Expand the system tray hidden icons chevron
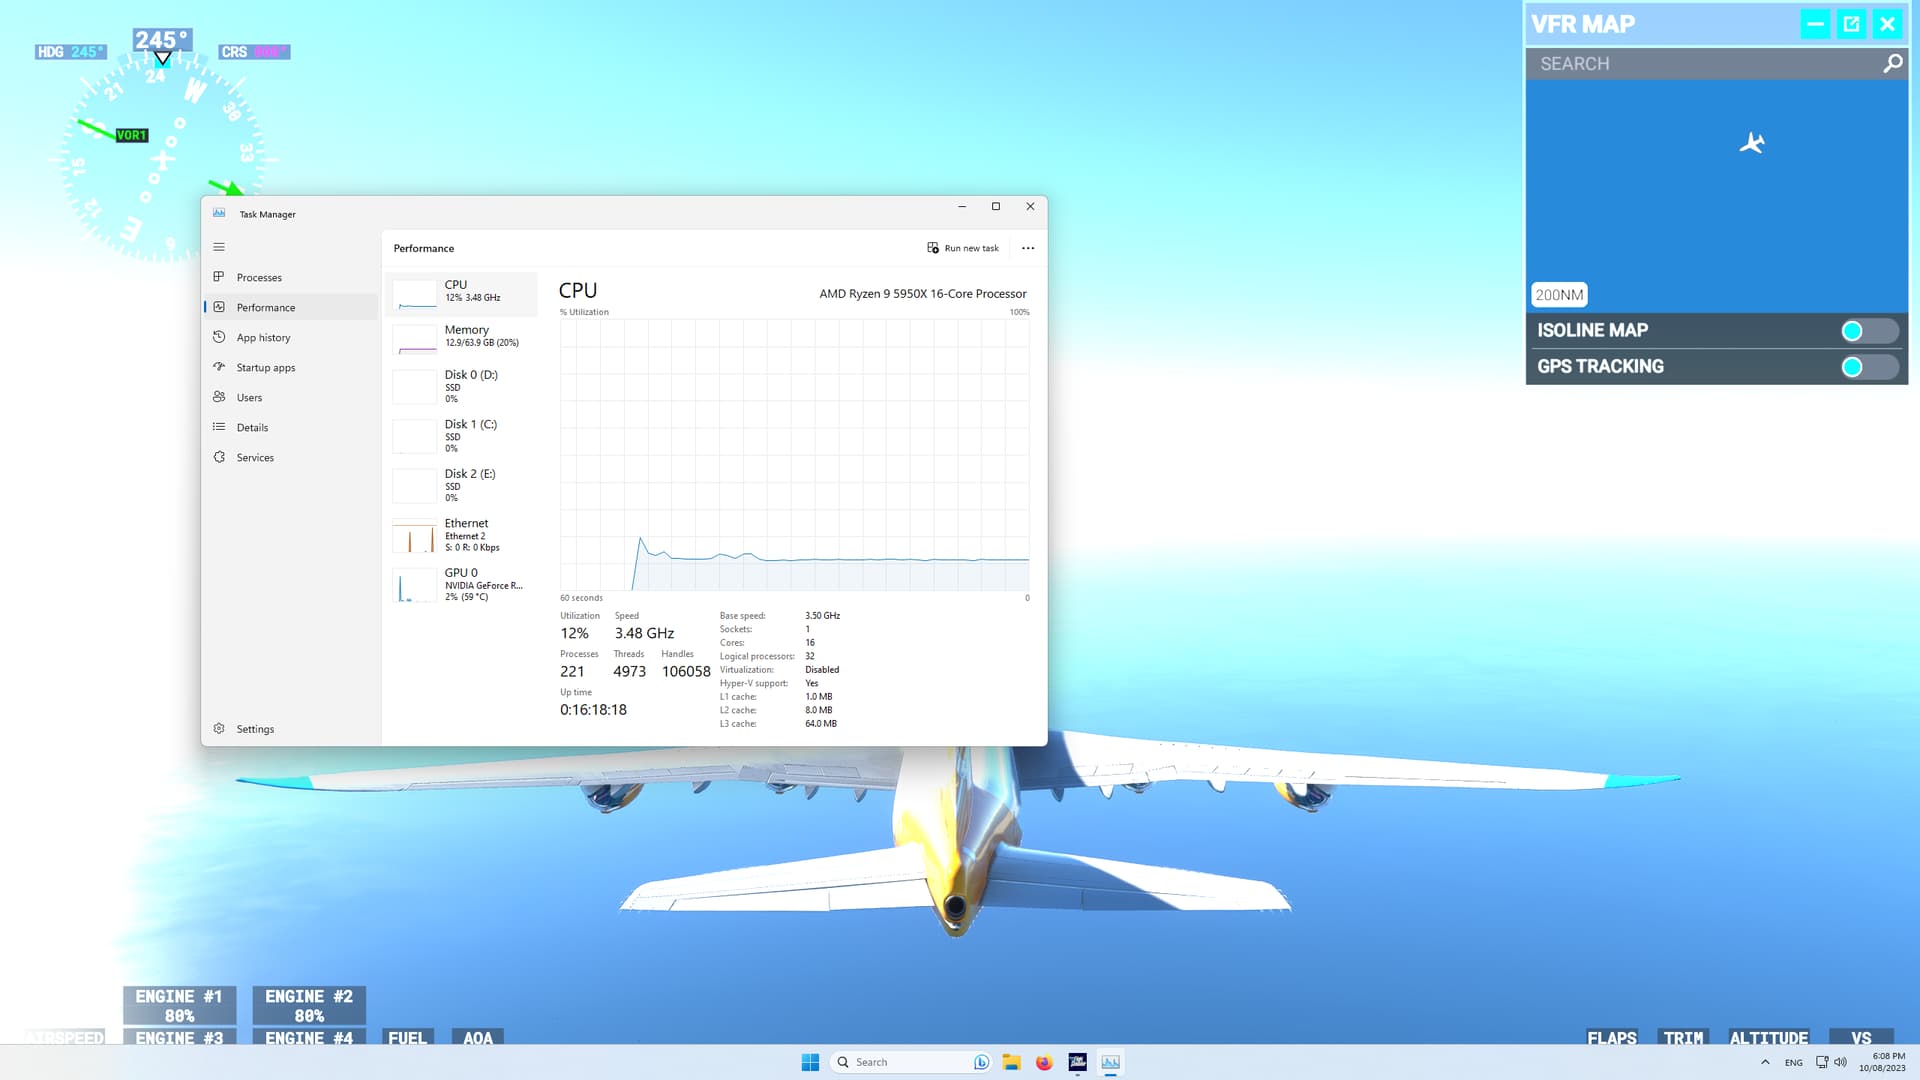Image resolution: width=1920 pixels, height=1080 pixels. click(x=1765, y=1062)
